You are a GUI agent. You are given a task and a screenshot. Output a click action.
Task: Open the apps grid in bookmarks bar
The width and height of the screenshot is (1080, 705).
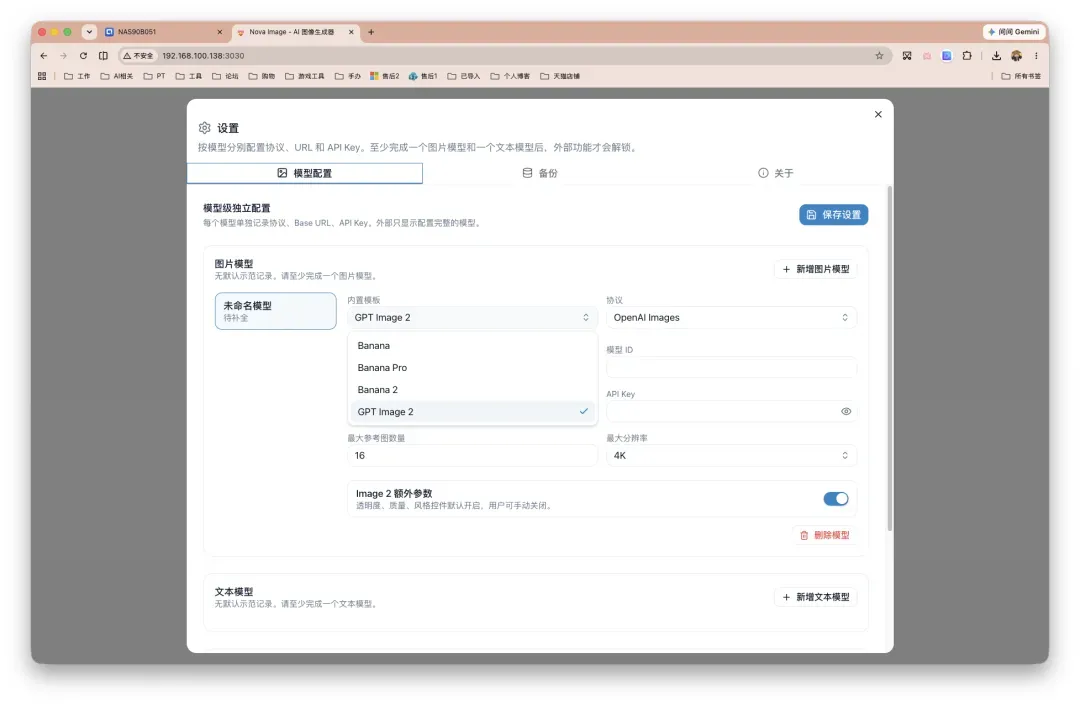tap(42, 76)
